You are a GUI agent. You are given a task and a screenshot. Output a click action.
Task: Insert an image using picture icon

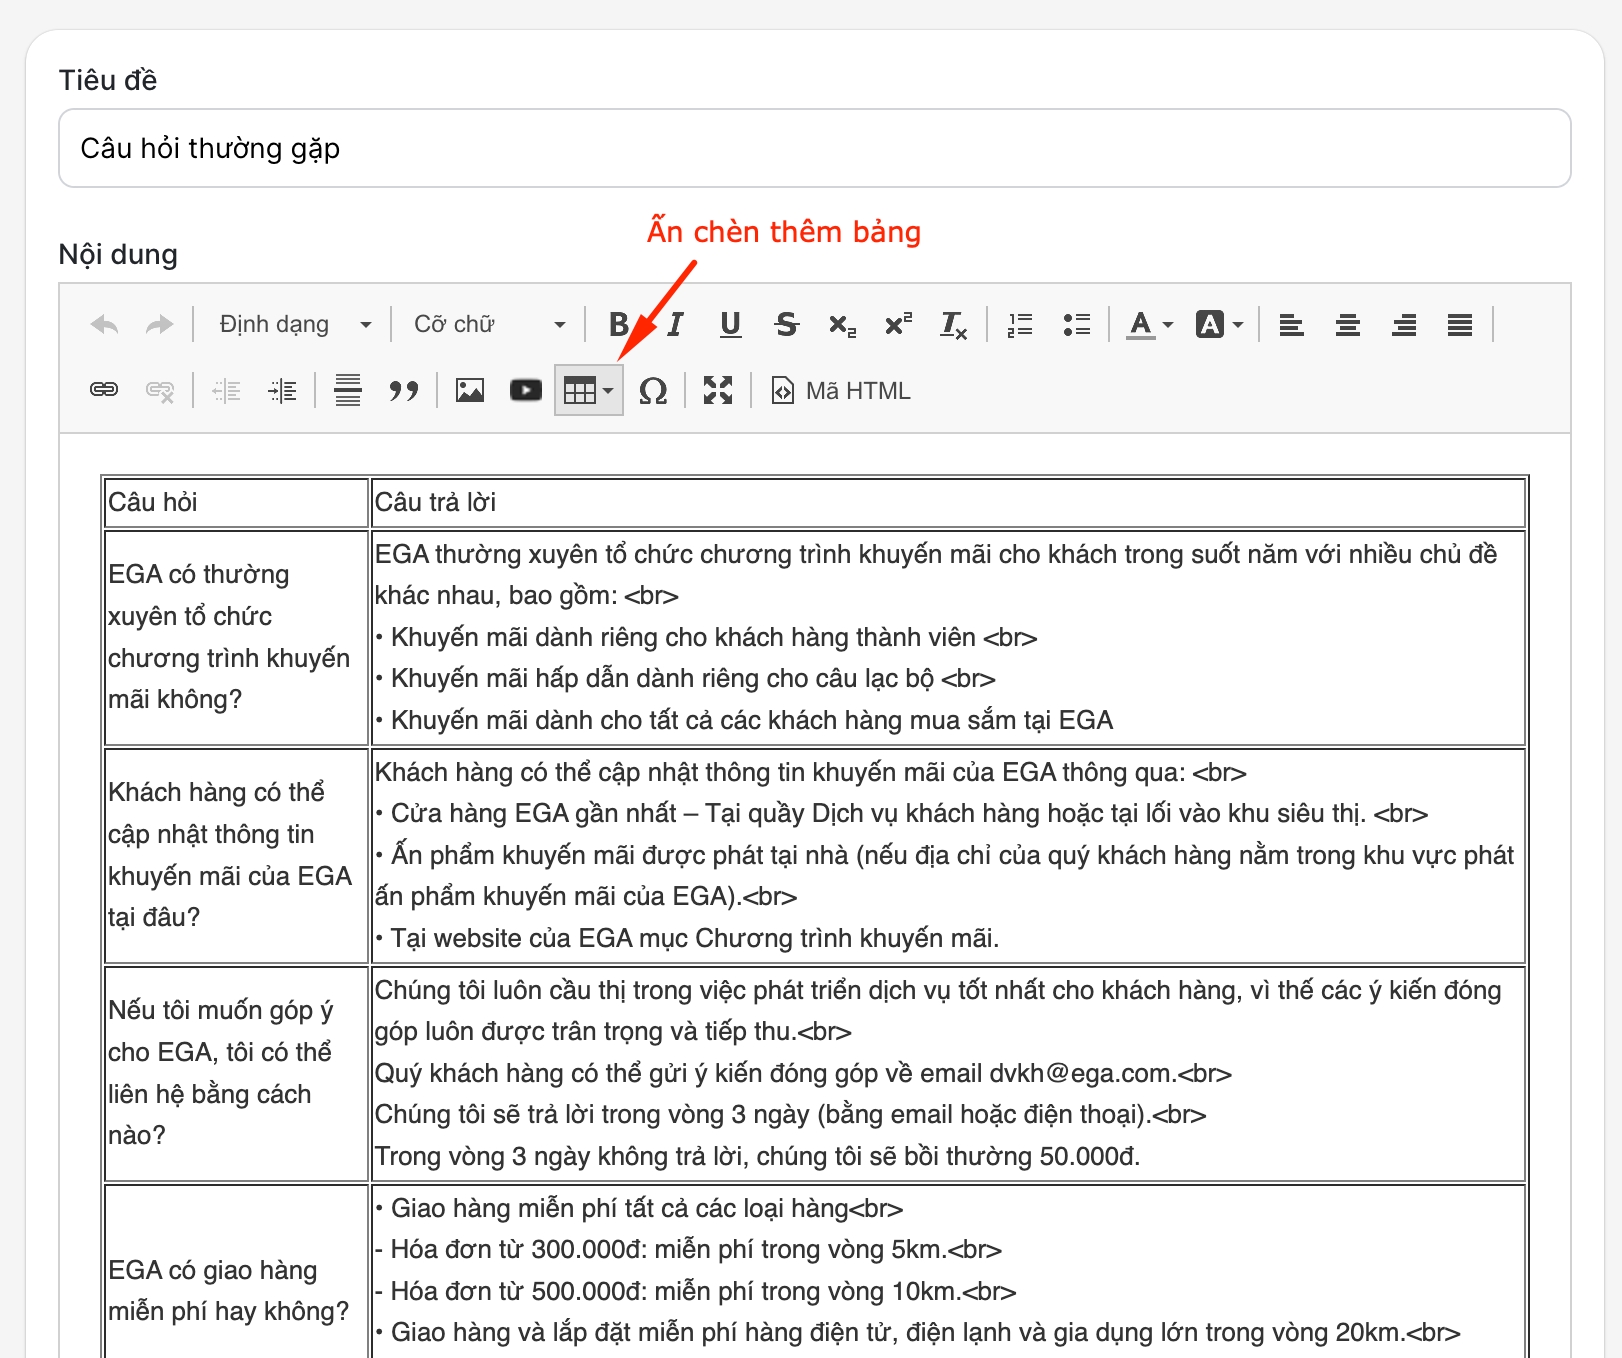pos(470,391)
